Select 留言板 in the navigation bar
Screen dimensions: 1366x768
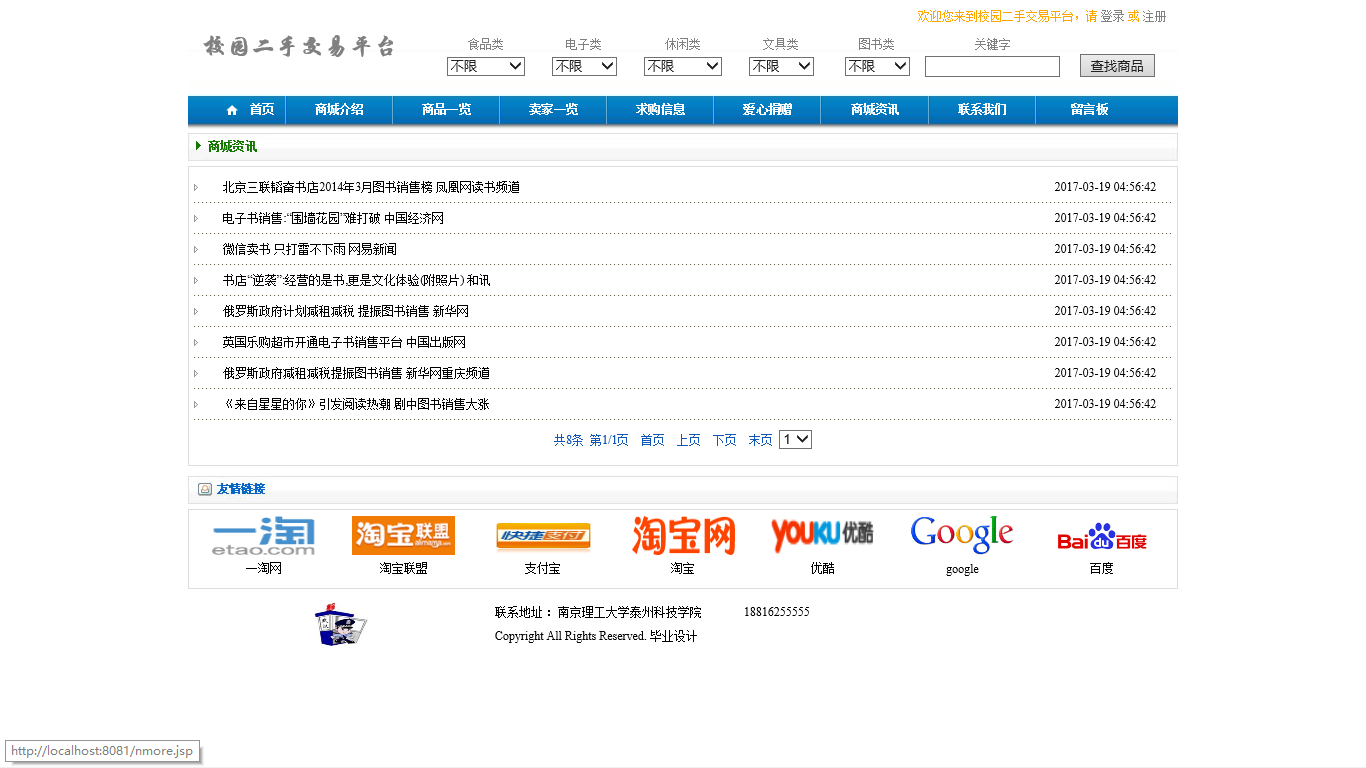pyautogui.click(x=1089, y=110)
